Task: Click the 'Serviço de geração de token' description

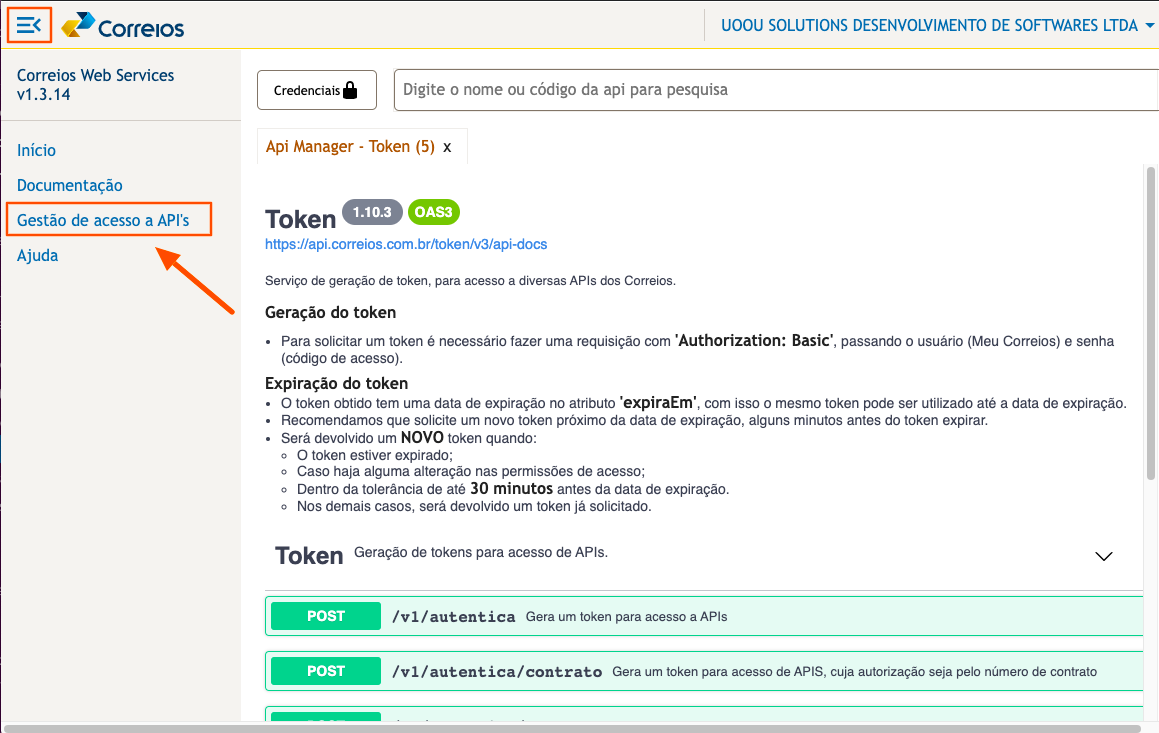Action: click(x=470, y=281)
